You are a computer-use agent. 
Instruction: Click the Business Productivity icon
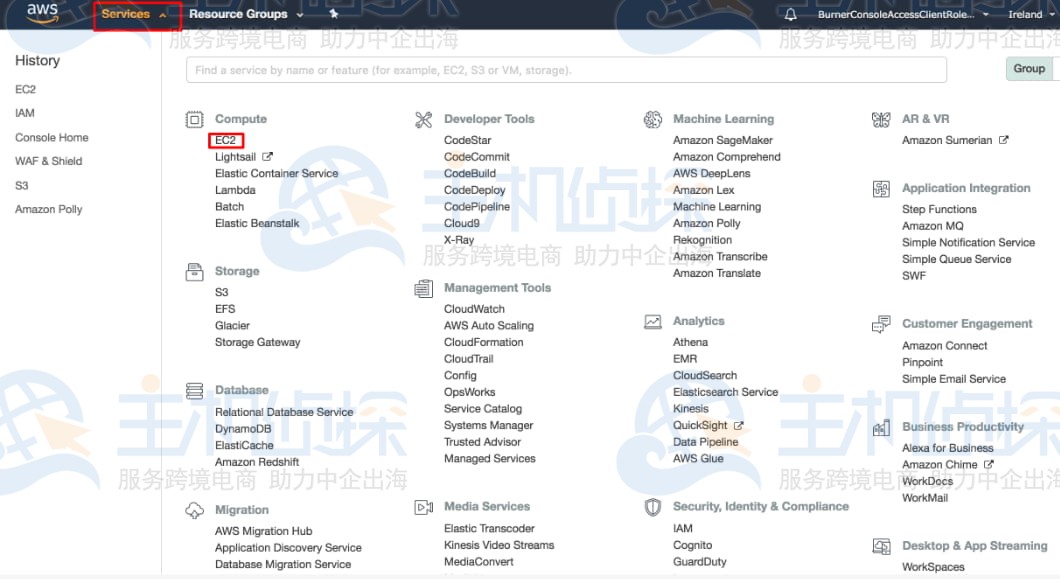(x=881, y=428)
